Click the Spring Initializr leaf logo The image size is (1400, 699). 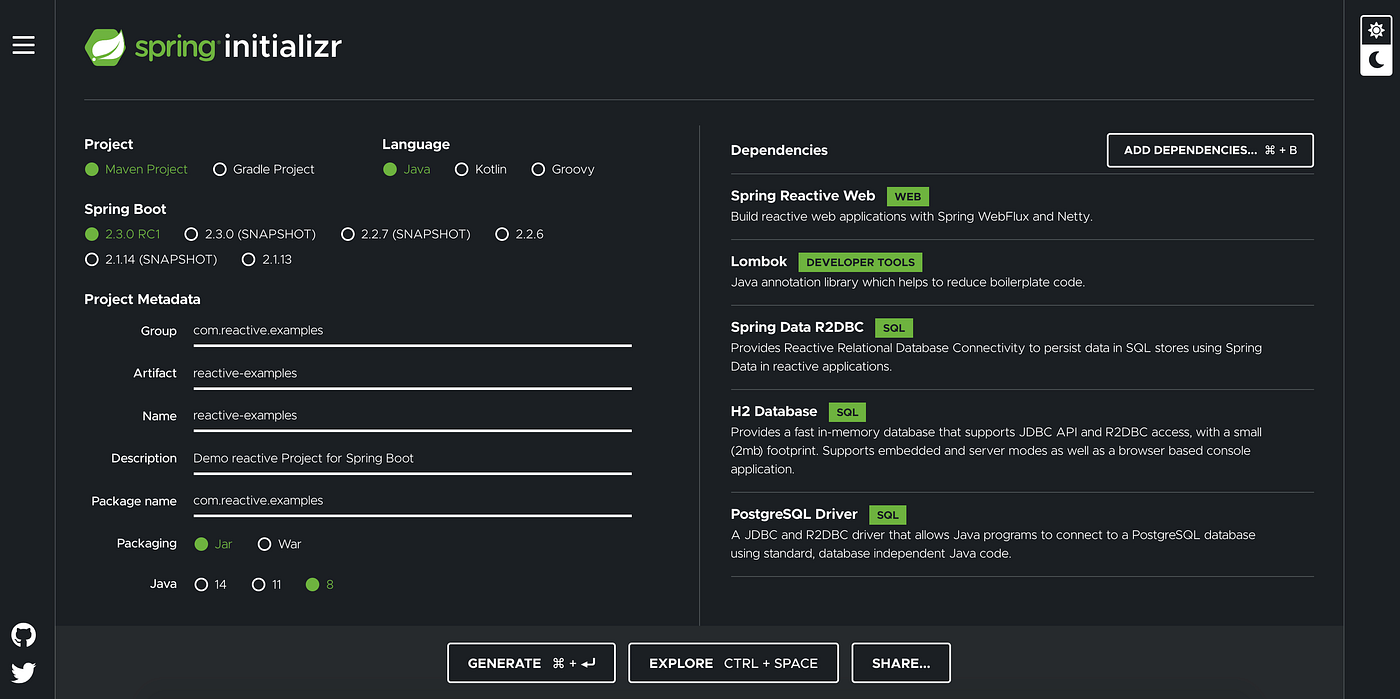[x=105, y=47]
